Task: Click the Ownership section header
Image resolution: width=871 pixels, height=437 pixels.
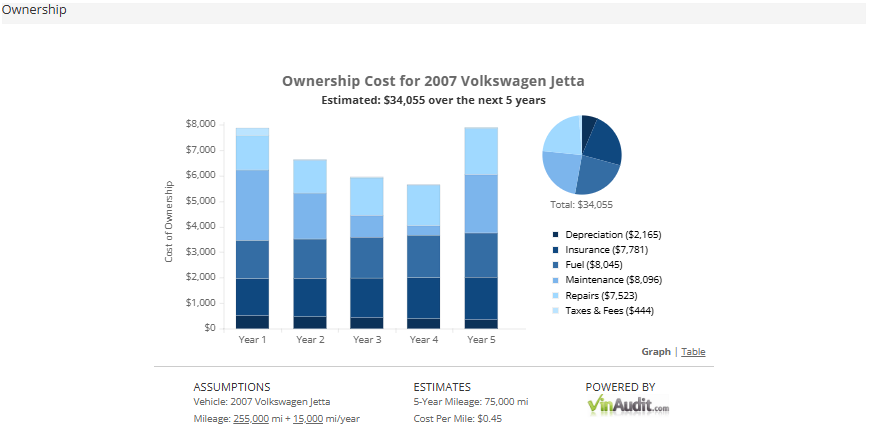Action: (x=34, y=10)
